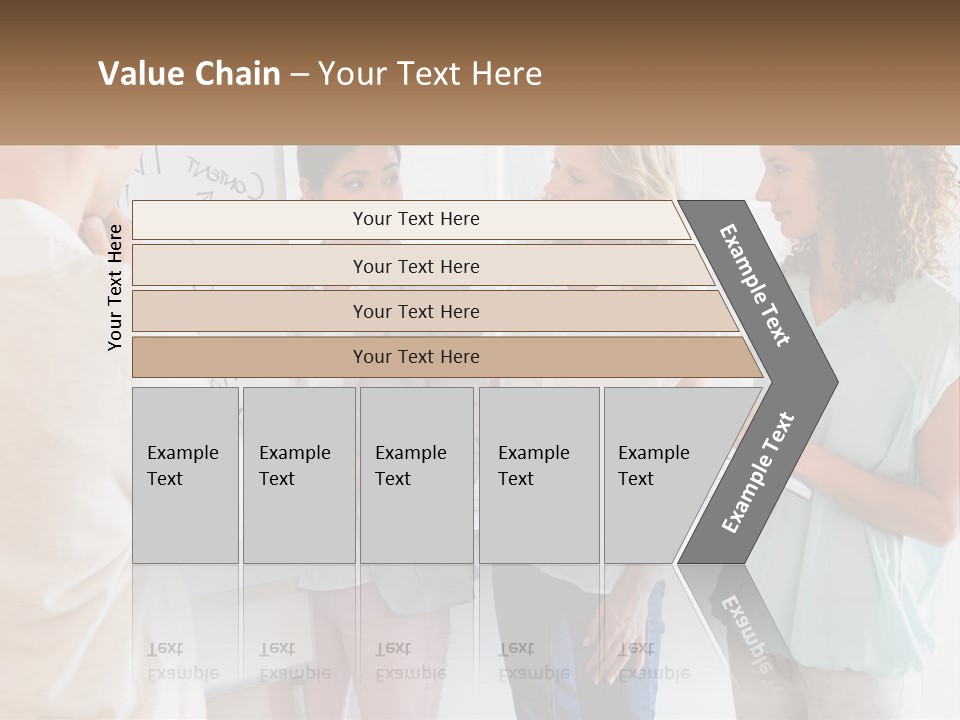Select the third 'Your Text Here' bar
Screen dimensions: 960x720
415,311
